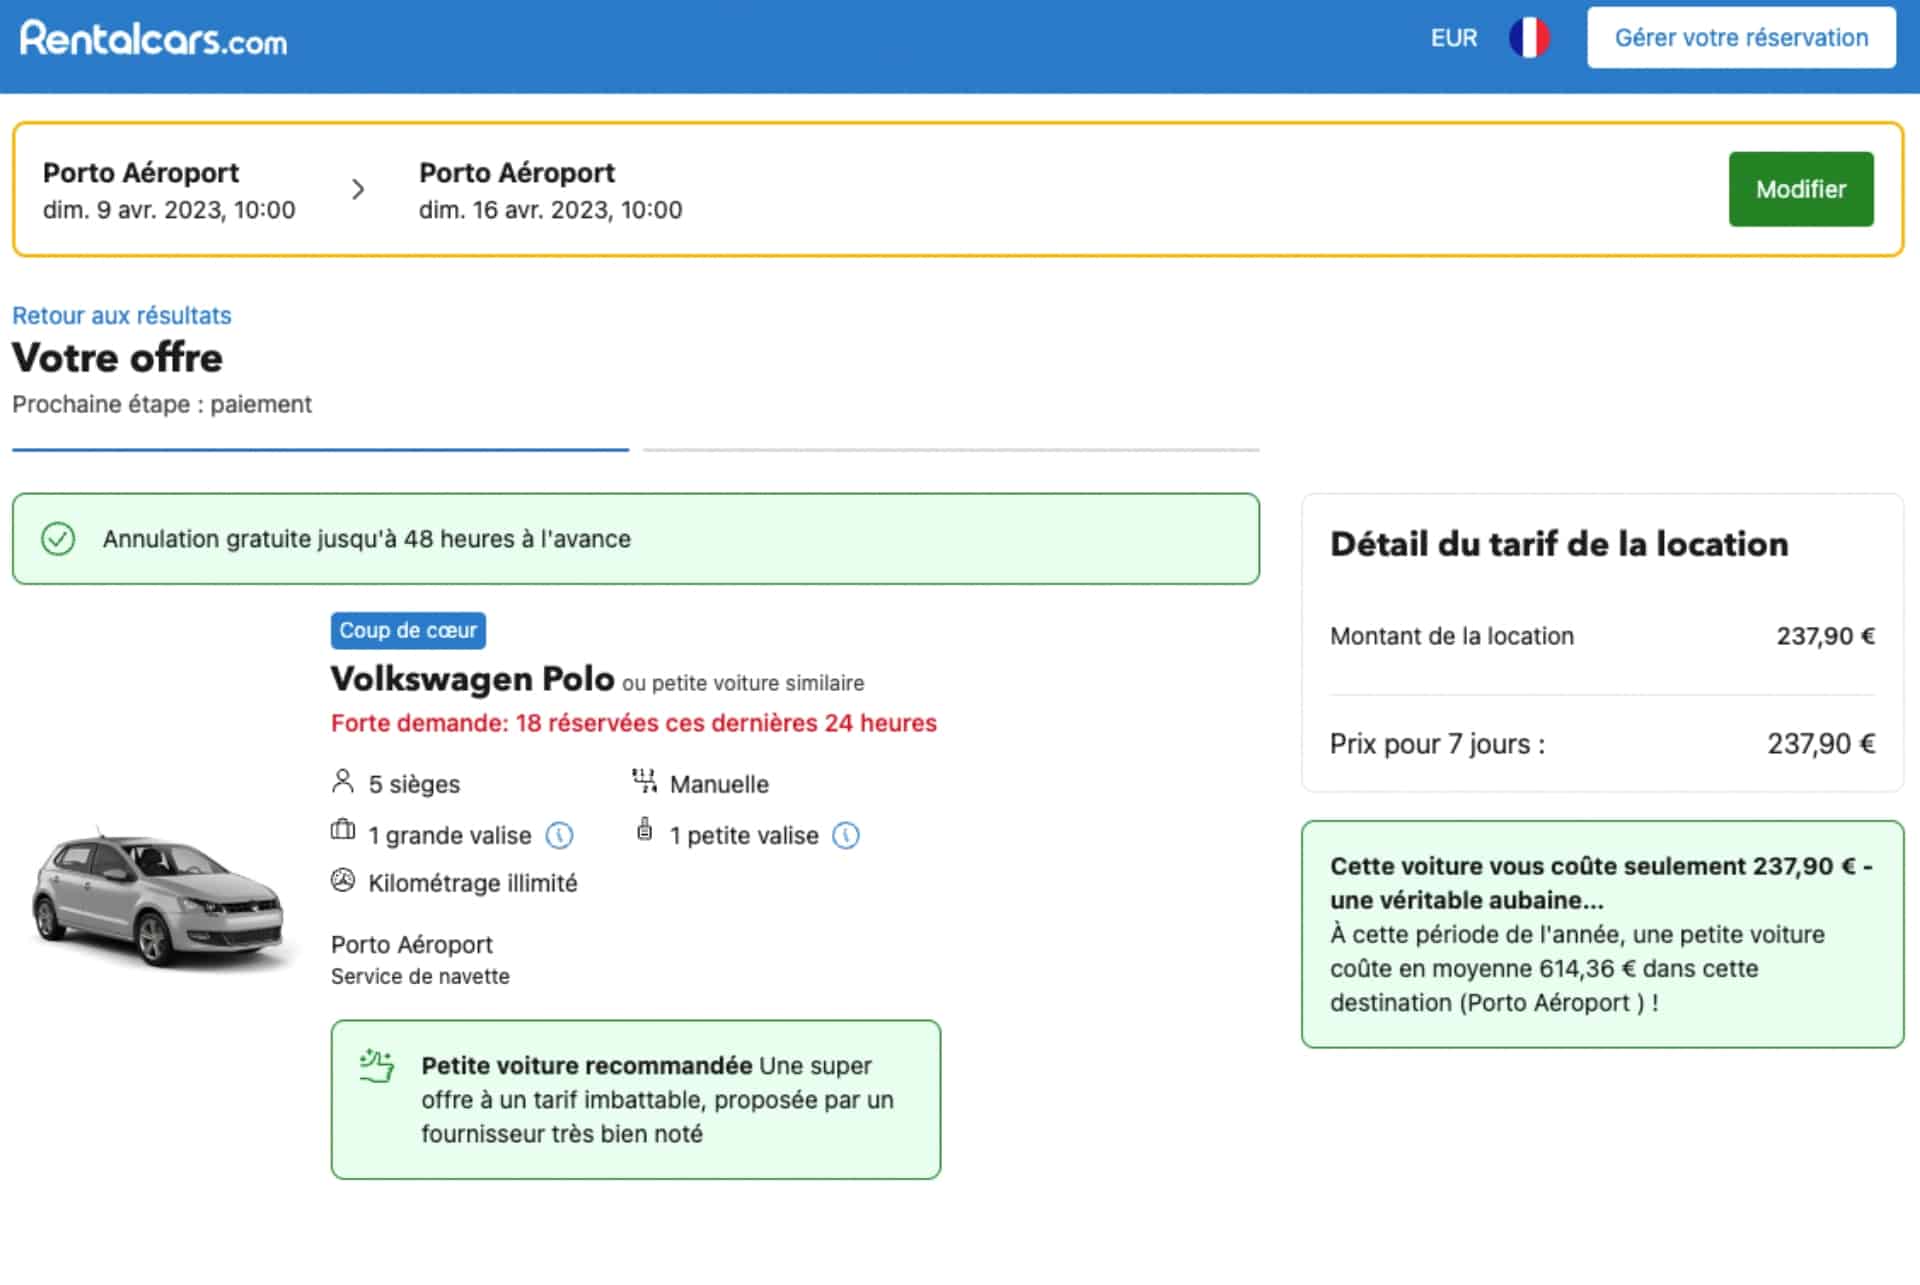Click the green checkmark cancellation icon
Screen dimensions: 1920x1285
[x=58, y=539]
